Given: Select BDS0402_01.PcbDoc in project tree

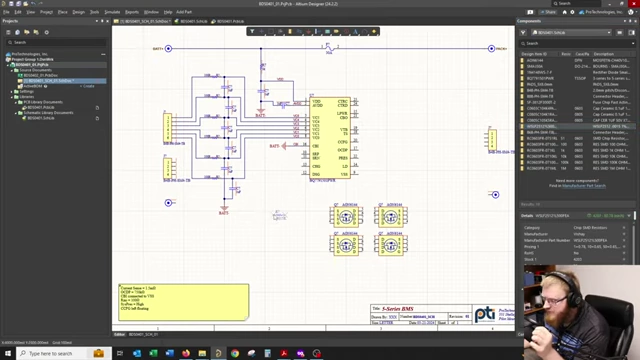Looking at the screenshot, I should pyautogui.click(x=38, y=76).
